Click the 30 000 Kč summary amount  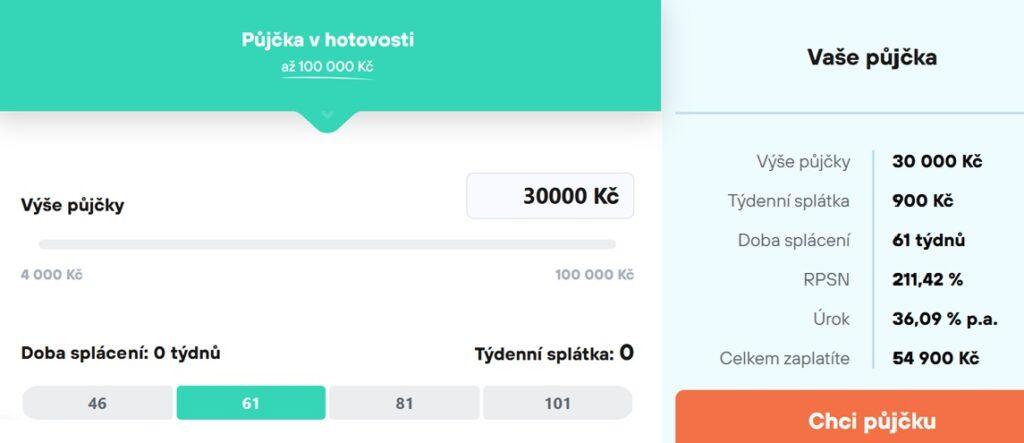pos(937,162)
